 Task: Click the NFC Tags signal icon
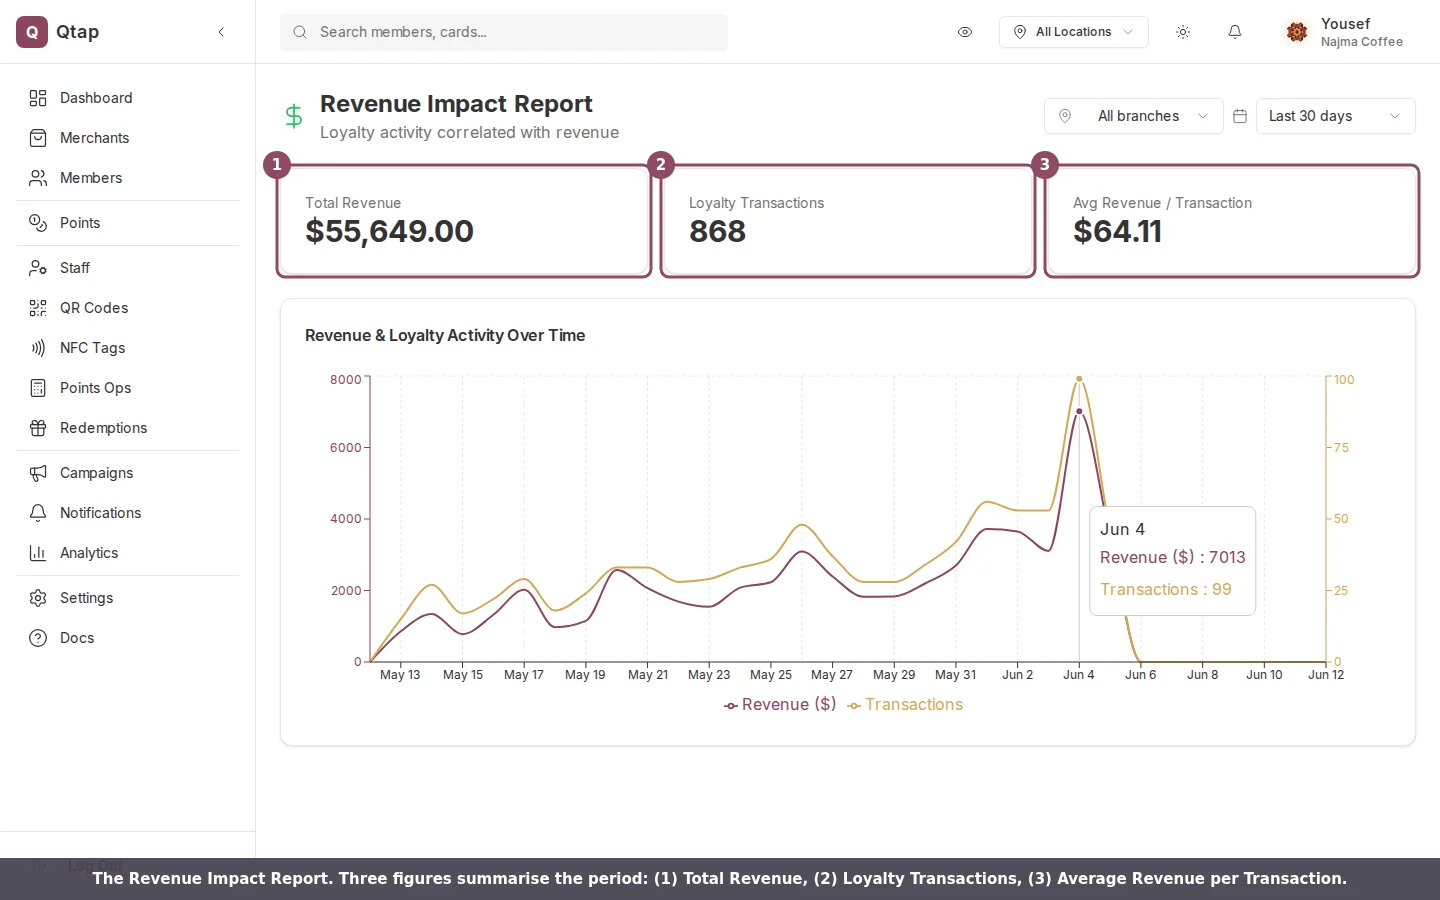point(38,348)
